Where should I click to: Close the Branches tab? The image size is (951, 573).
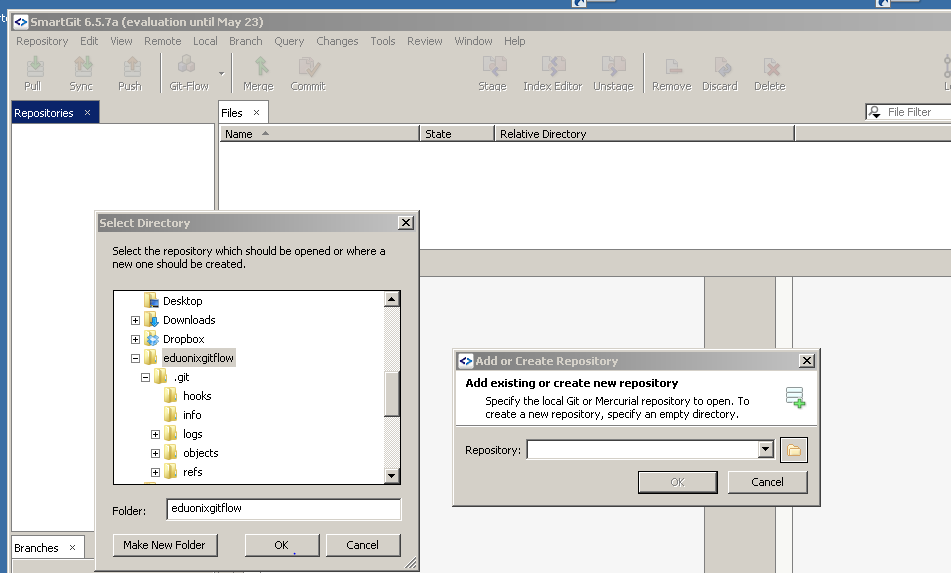[72, 548]
